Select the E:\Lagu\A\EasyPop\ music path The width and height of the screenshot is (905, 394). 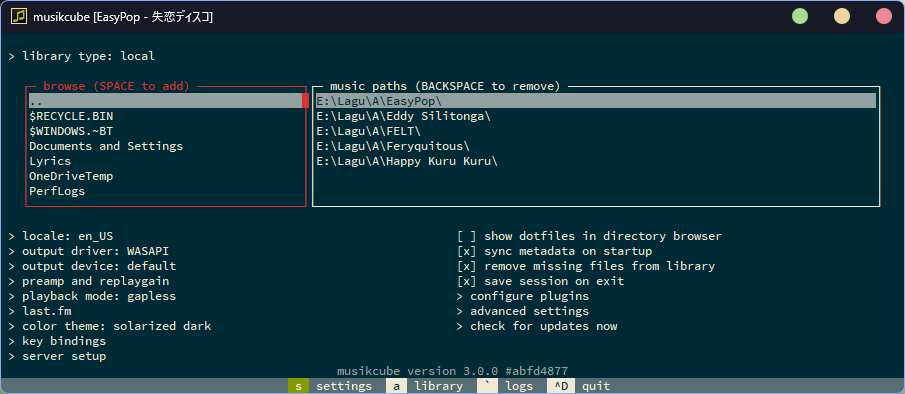[x=596, y=101]
